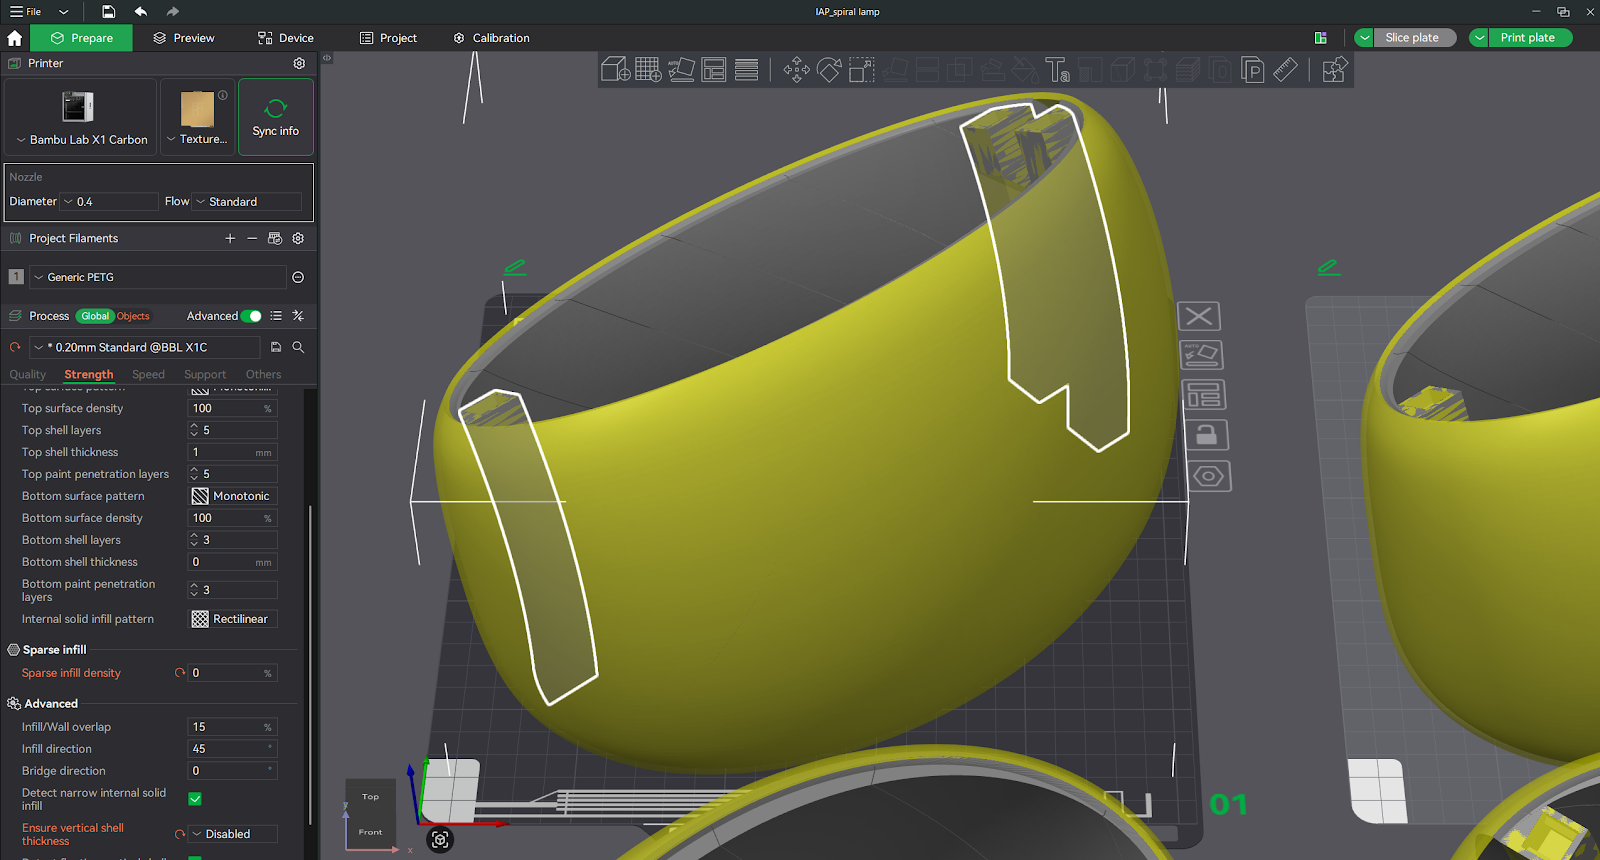Toggle the plate lock icon
The image size is (1600, 860).
click(x=1207, y=435)
